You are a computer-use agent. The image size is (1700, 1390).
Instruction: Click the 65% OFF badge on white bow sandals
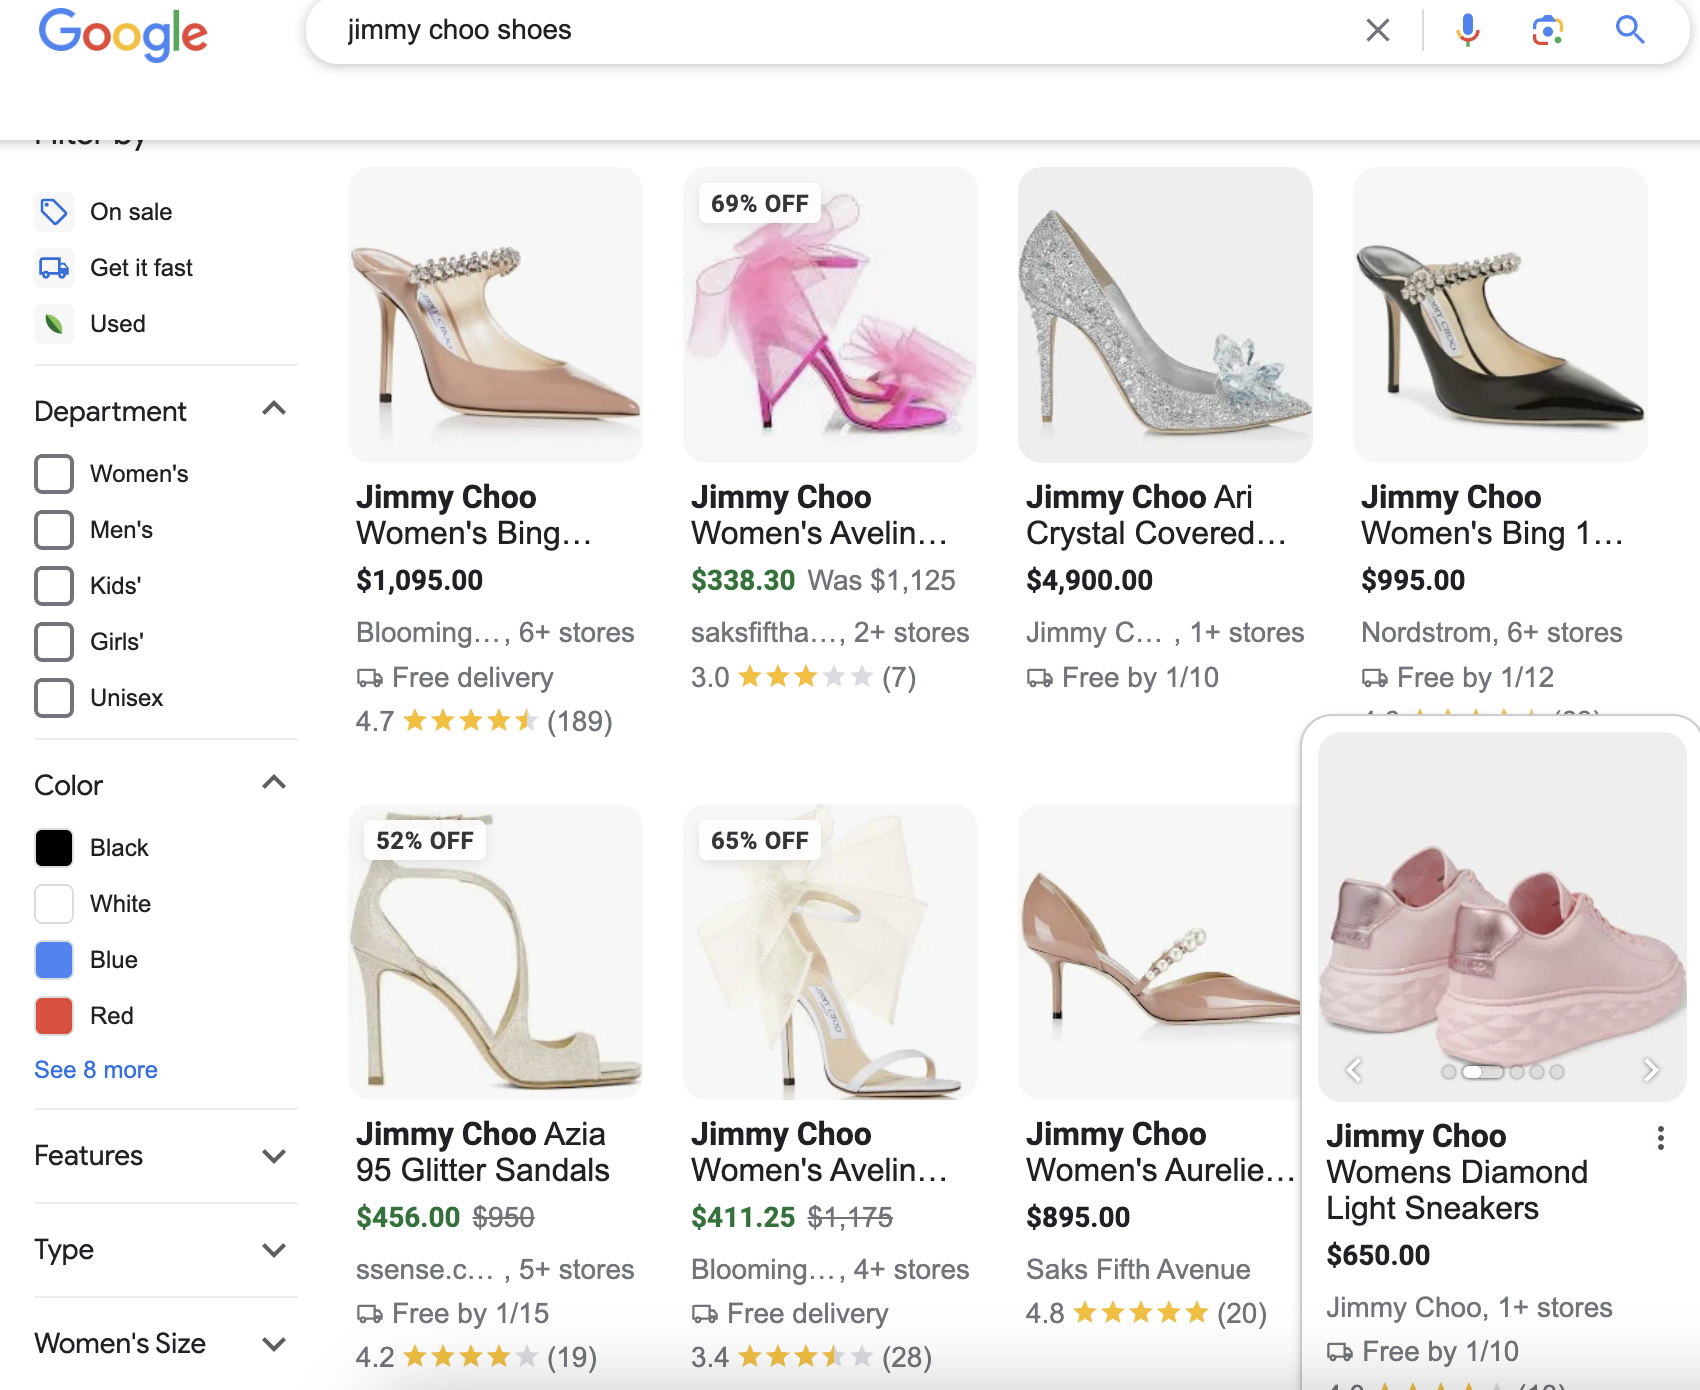point(759,841)
